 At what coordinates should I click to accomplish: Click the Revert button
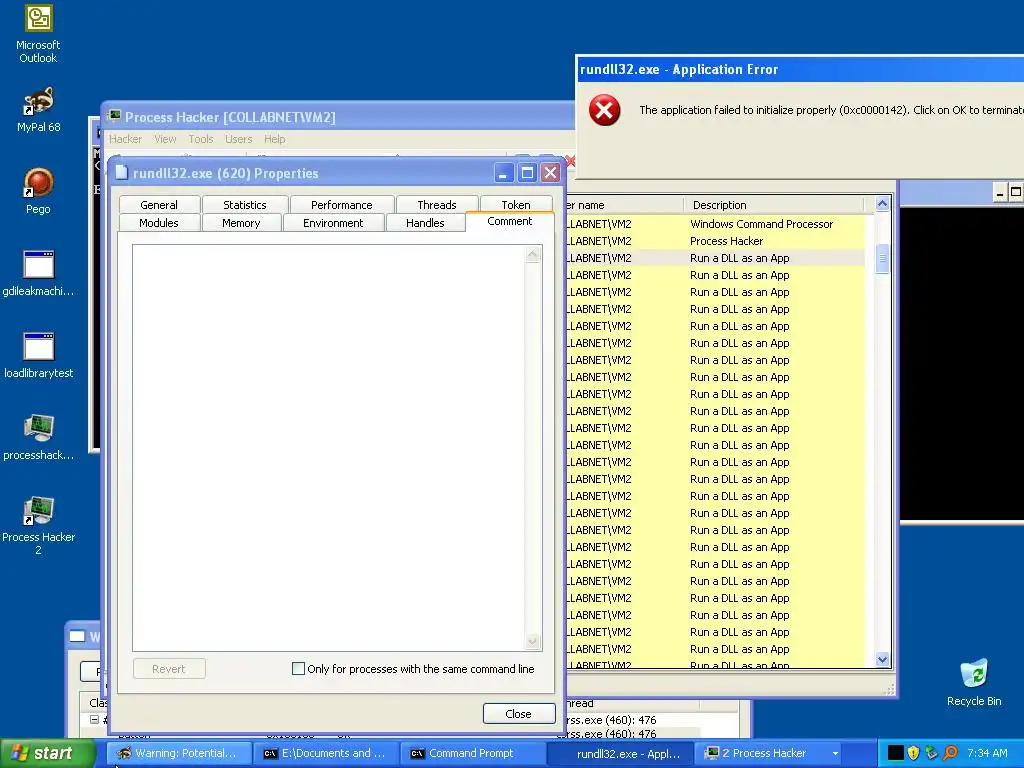tap(168, 669)
